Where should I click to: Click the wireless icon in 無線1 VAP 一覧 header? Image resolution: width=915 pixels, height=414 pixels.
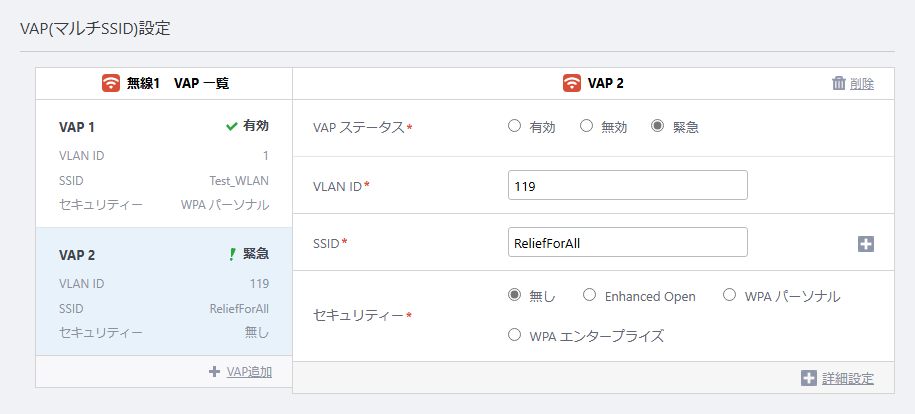pyautogui.click(x=111, y=84)
